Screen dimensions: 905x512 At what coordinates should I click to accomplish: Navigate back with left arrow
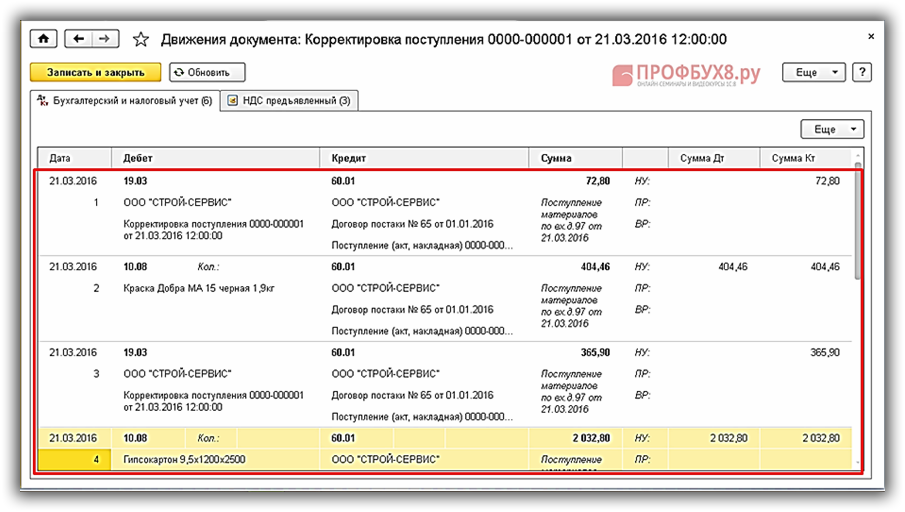78,39
